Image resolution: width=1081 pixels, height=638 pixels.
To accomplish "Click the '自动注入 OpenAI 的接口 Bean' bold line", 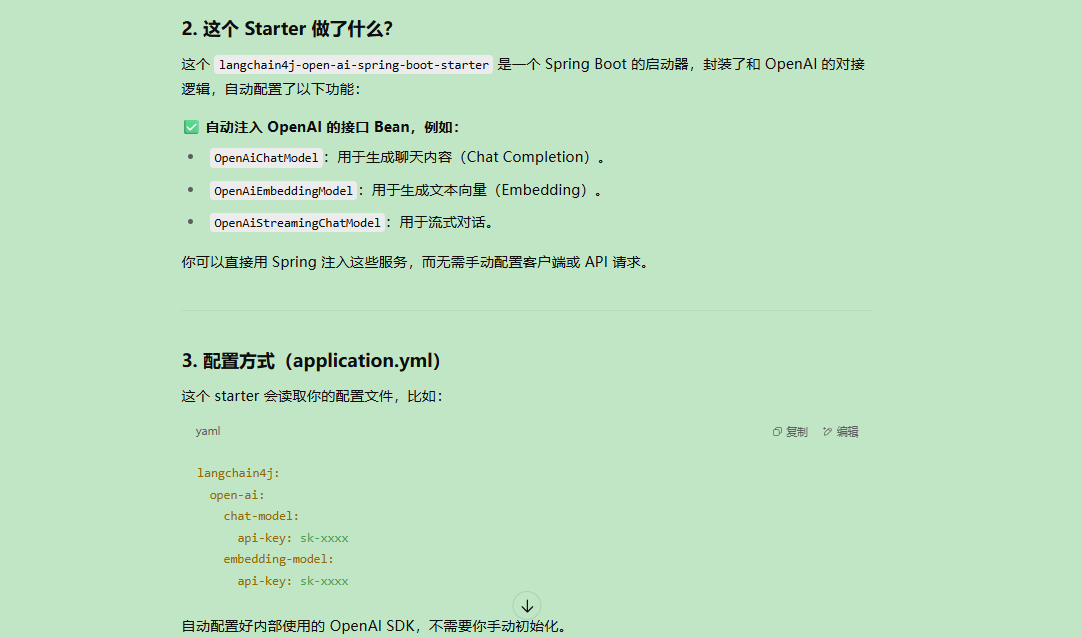I will click(332, 128).
